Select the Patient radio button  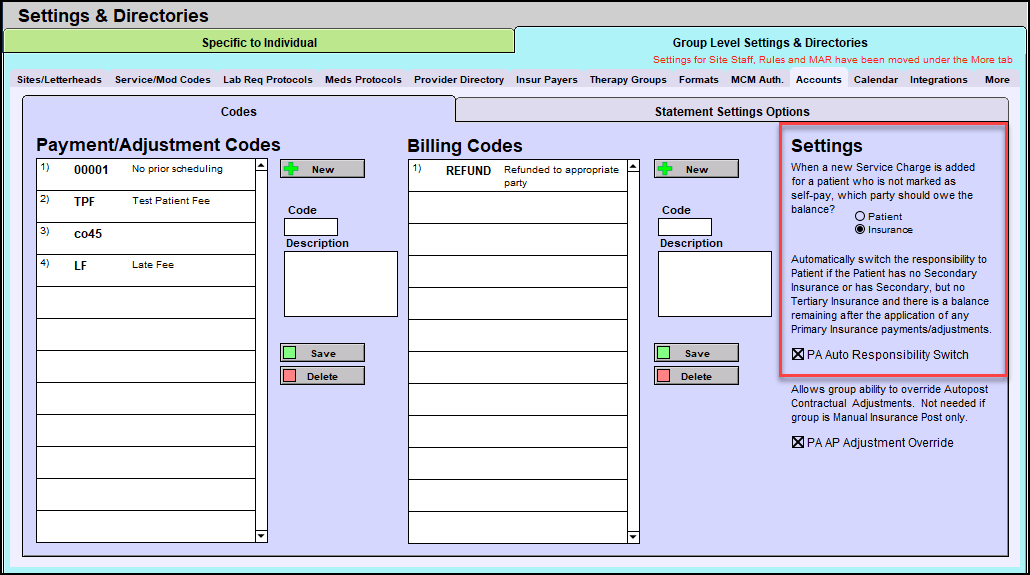[860, 216]
